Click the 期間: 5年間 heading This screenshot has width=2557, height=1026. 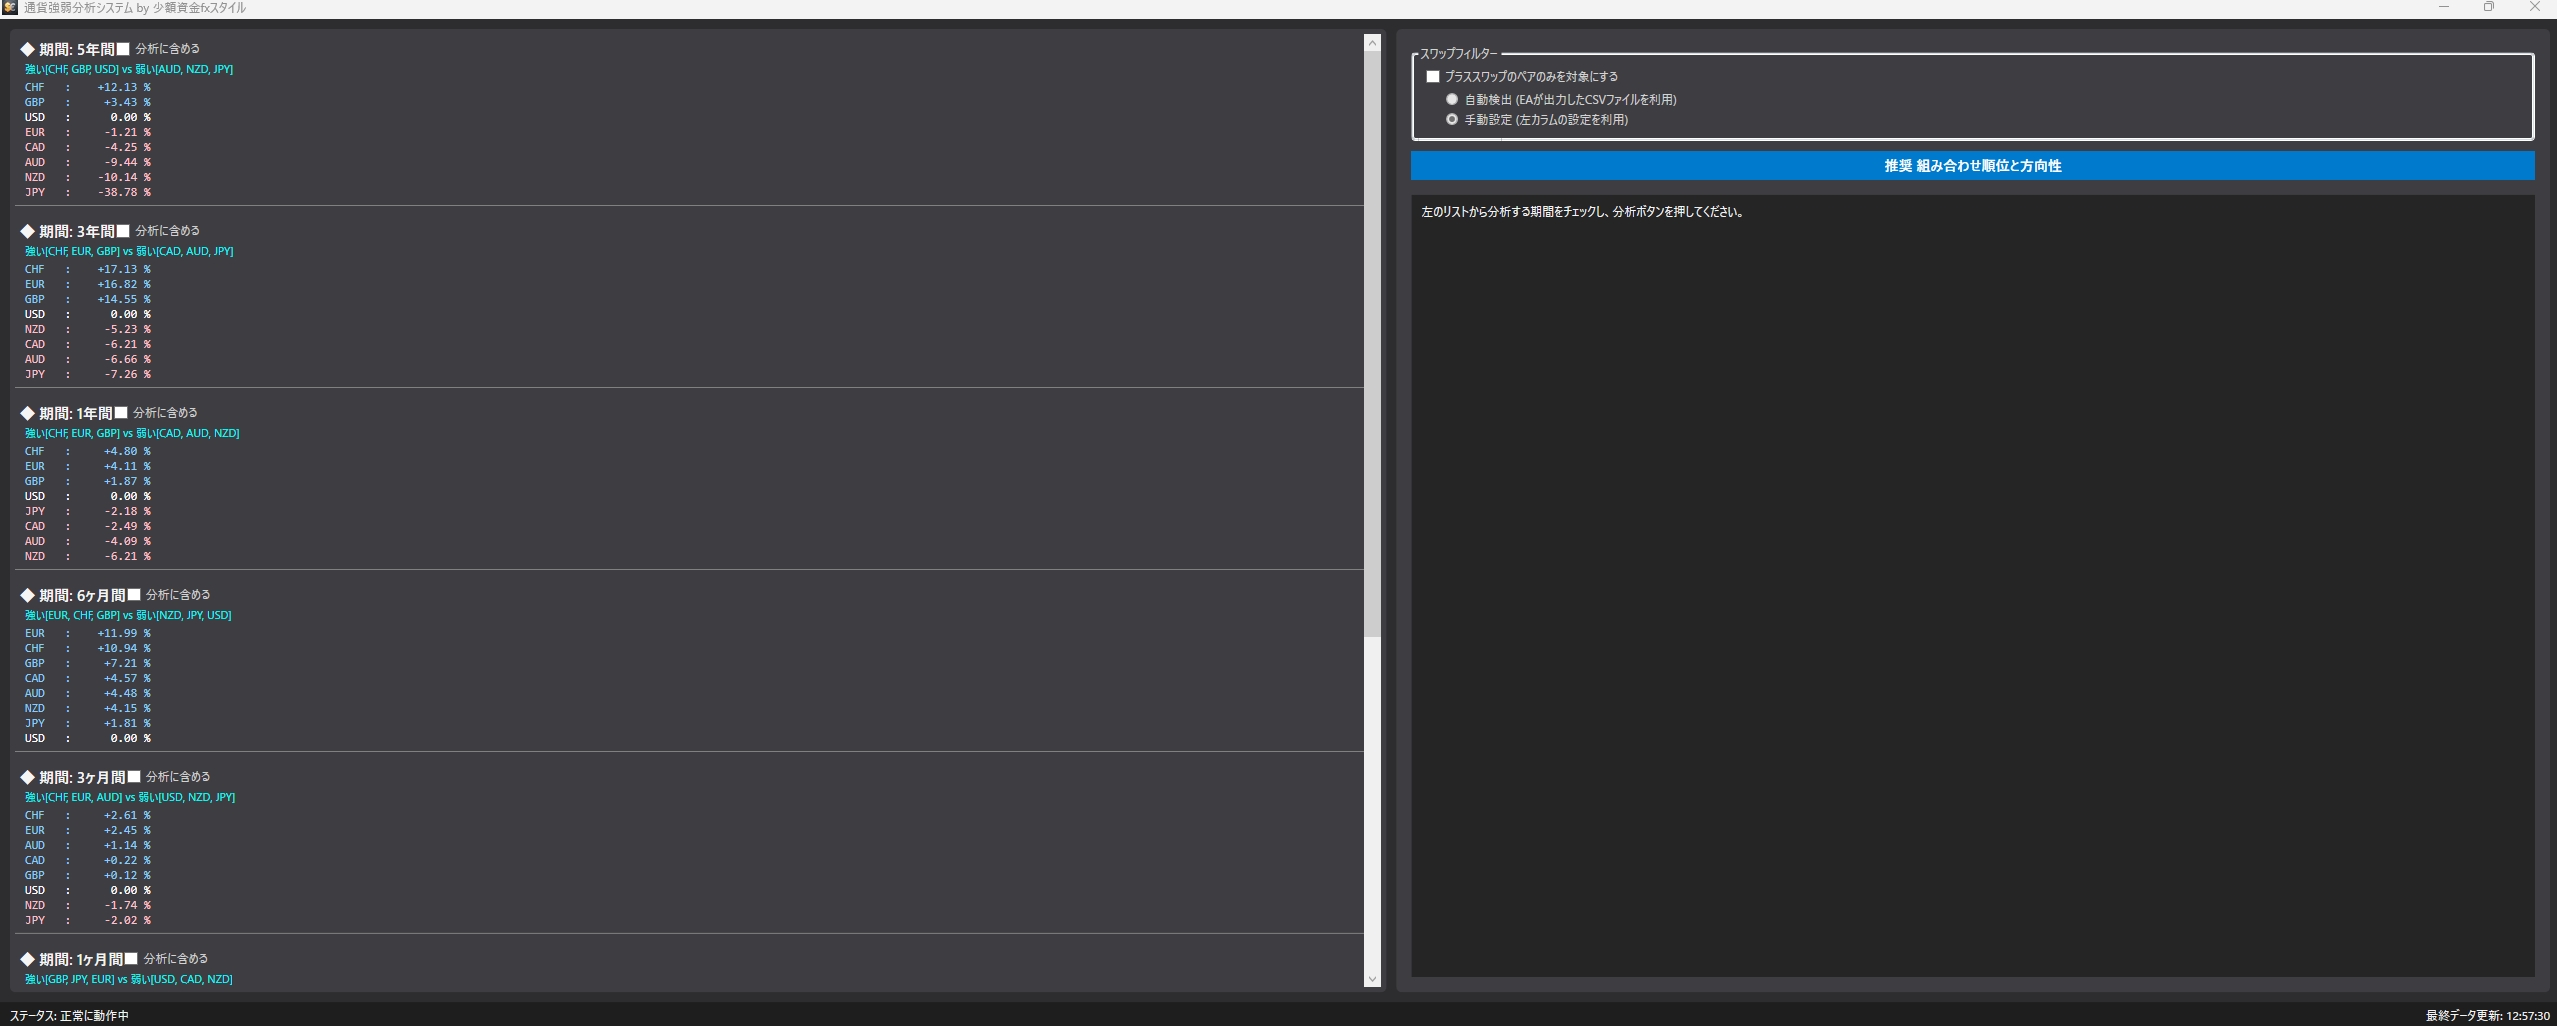(67, 49)
